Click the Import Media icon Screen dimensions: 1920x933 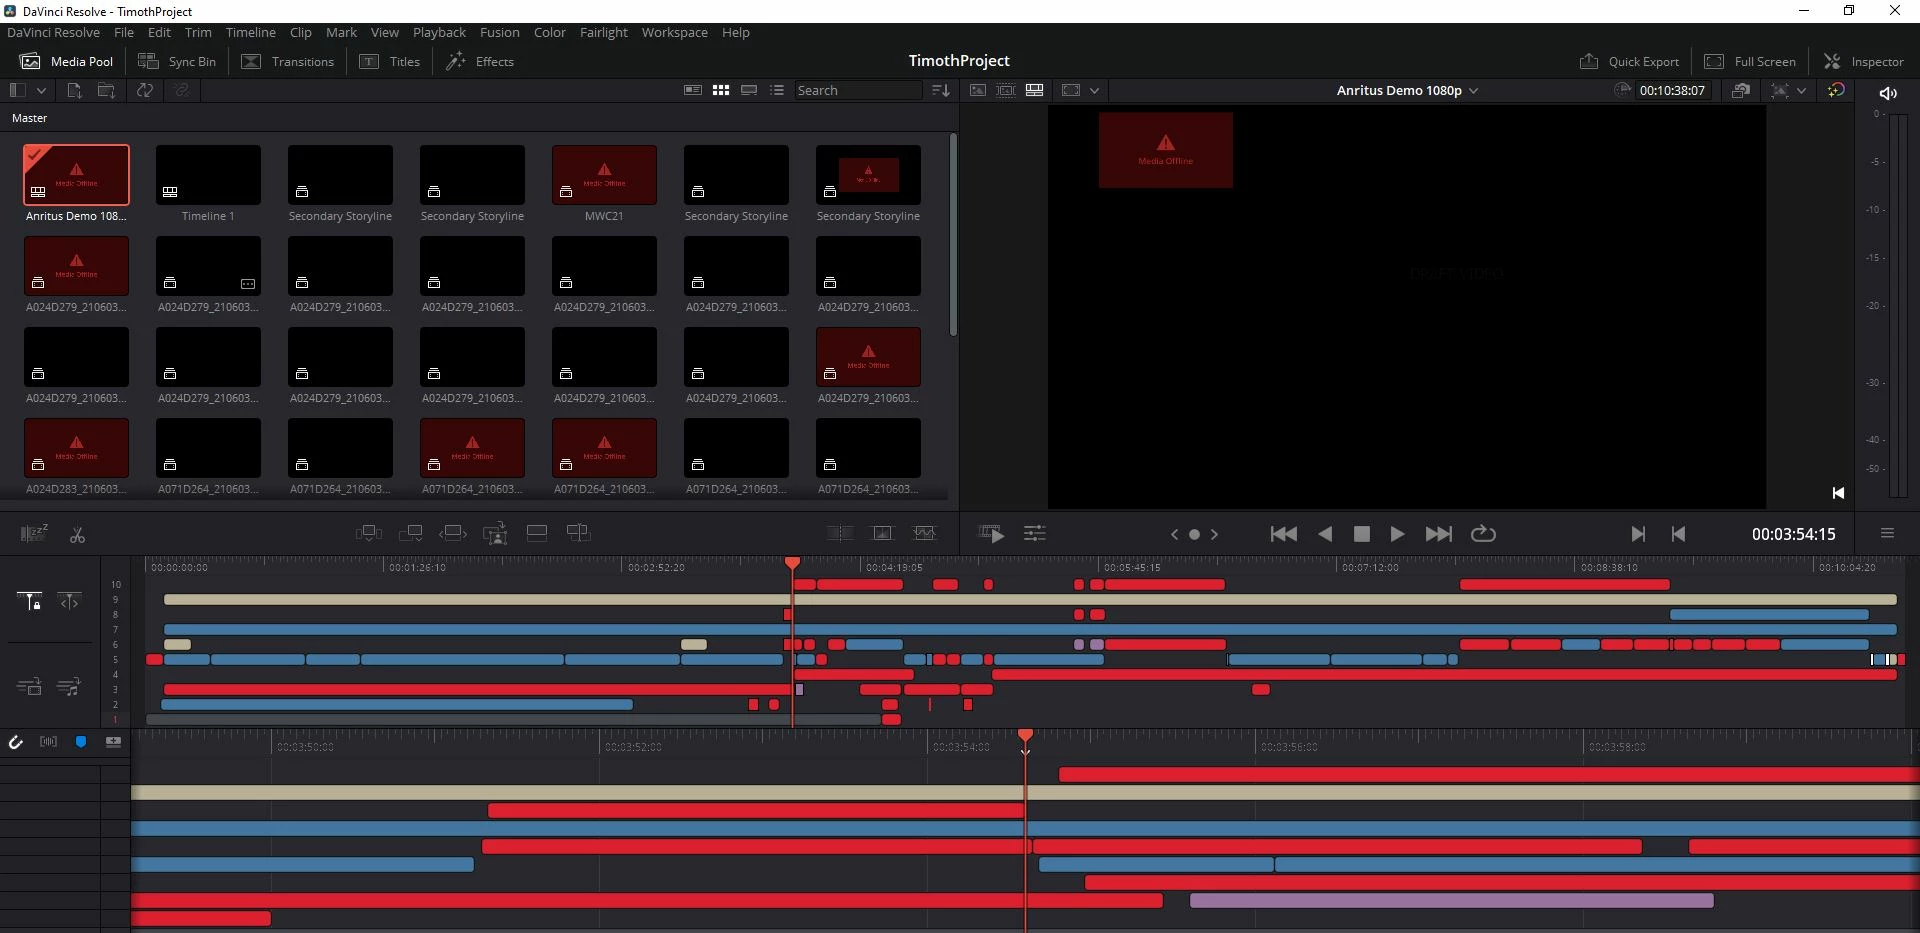74,90
